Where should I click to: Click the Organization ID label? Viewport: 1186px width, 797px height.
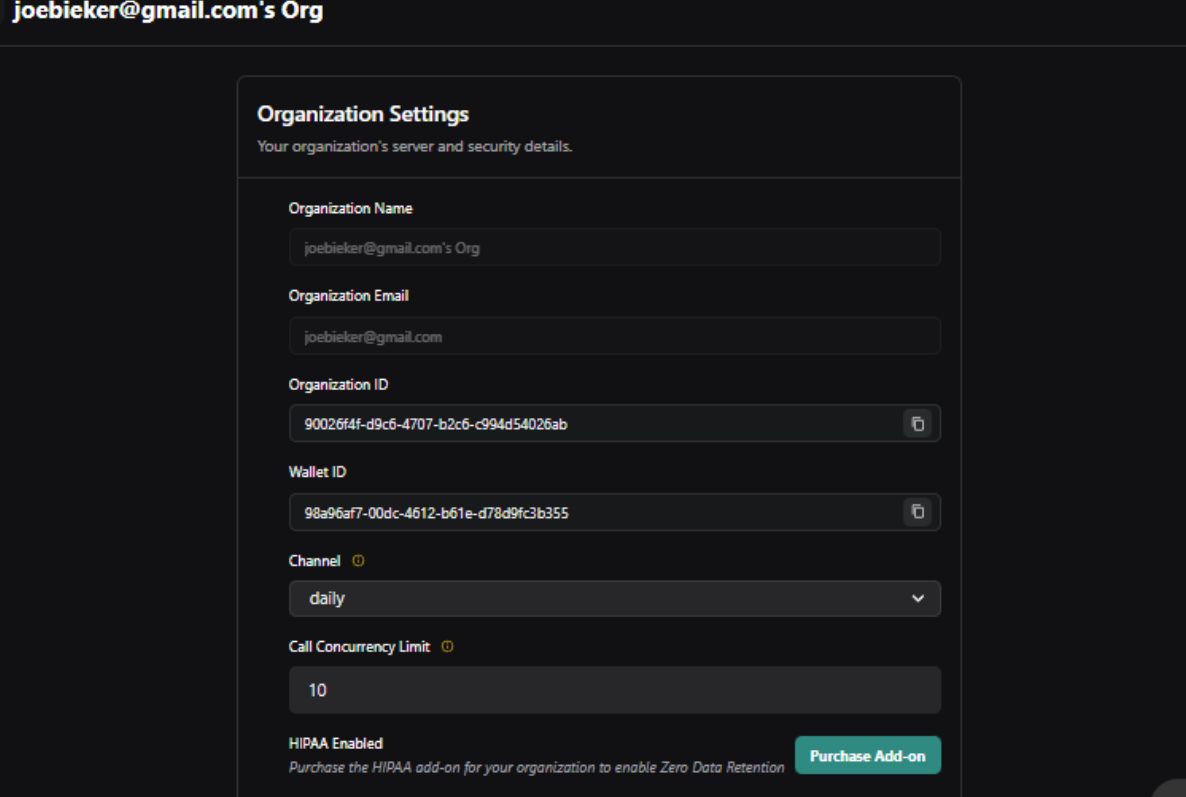tap(339, 385)
